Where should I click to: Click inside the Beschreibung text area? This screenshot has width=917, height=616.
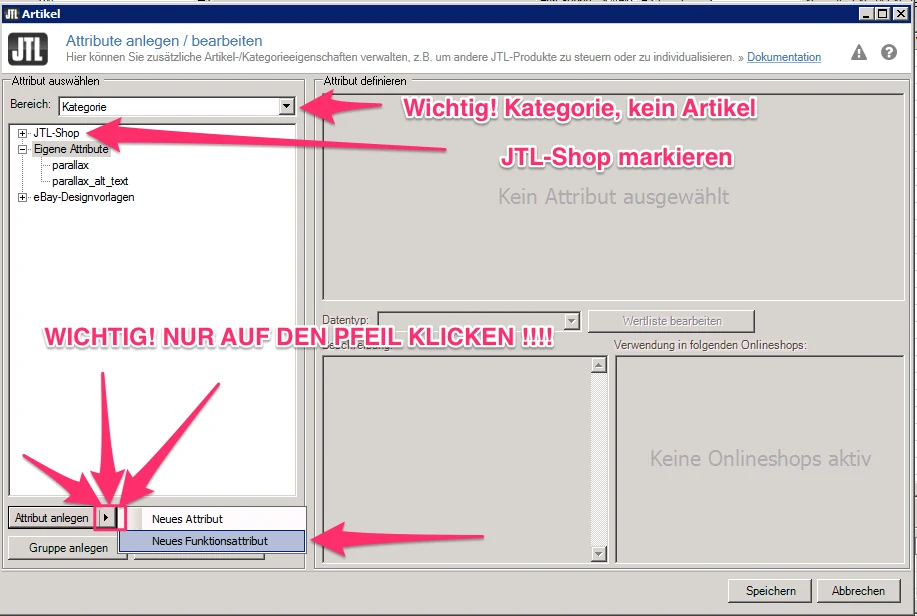[x=457, y=459]
